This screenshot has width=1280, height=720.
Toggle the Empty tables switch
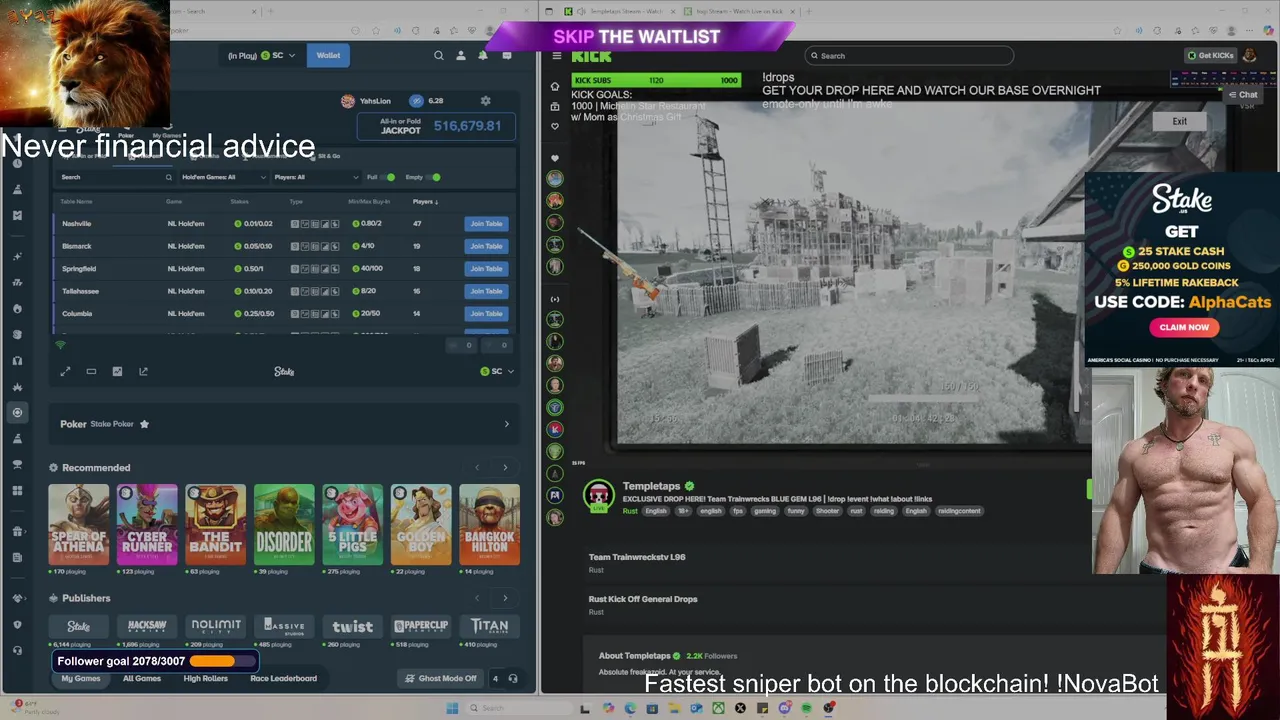[433, 177]
